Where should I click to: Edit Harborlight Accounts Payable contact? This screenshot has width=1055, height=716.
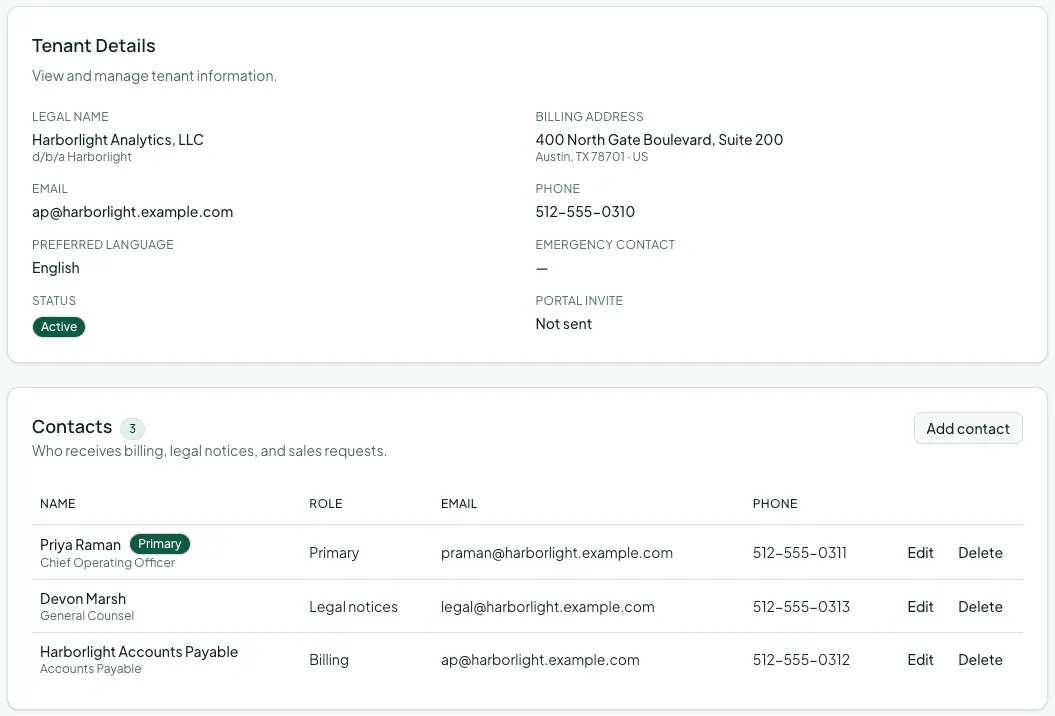coord(920,660)
